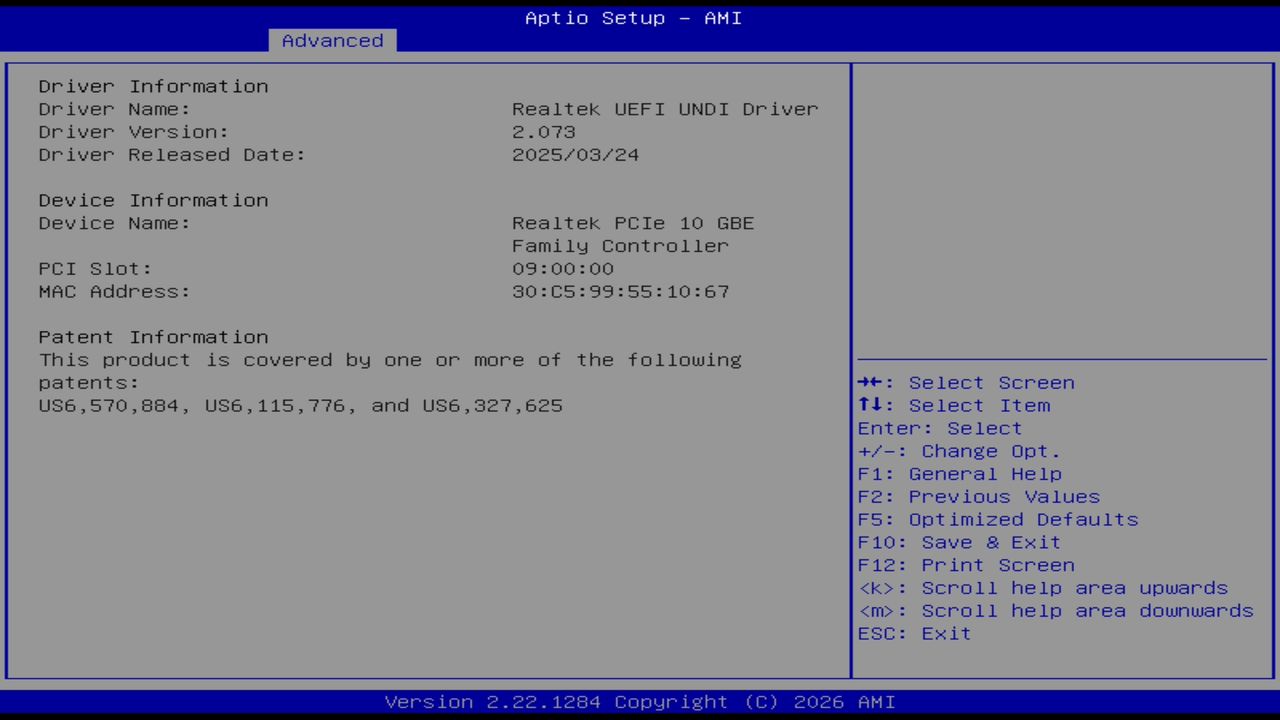Click the F5: Optimized Defaults entry
Viewport: 1280px width, 720px height.
pos(998,520)
